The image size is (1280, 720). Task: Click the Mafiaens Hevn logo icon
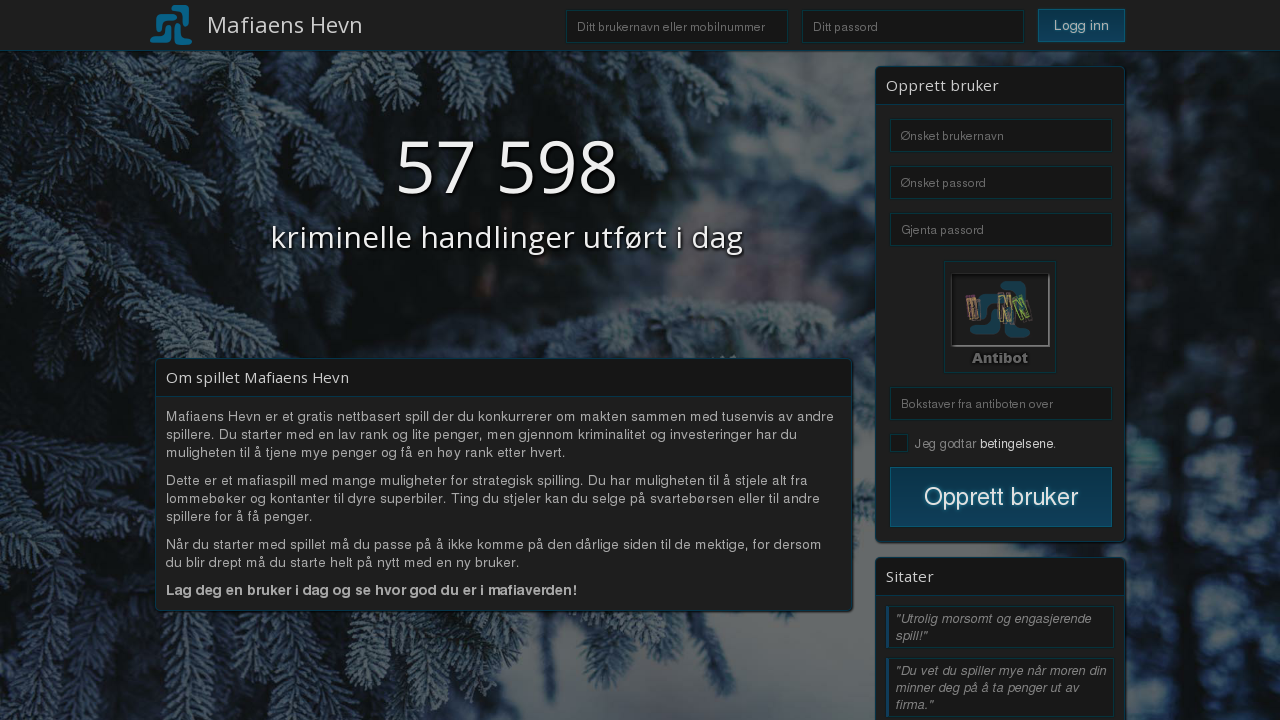click(171, 25)
